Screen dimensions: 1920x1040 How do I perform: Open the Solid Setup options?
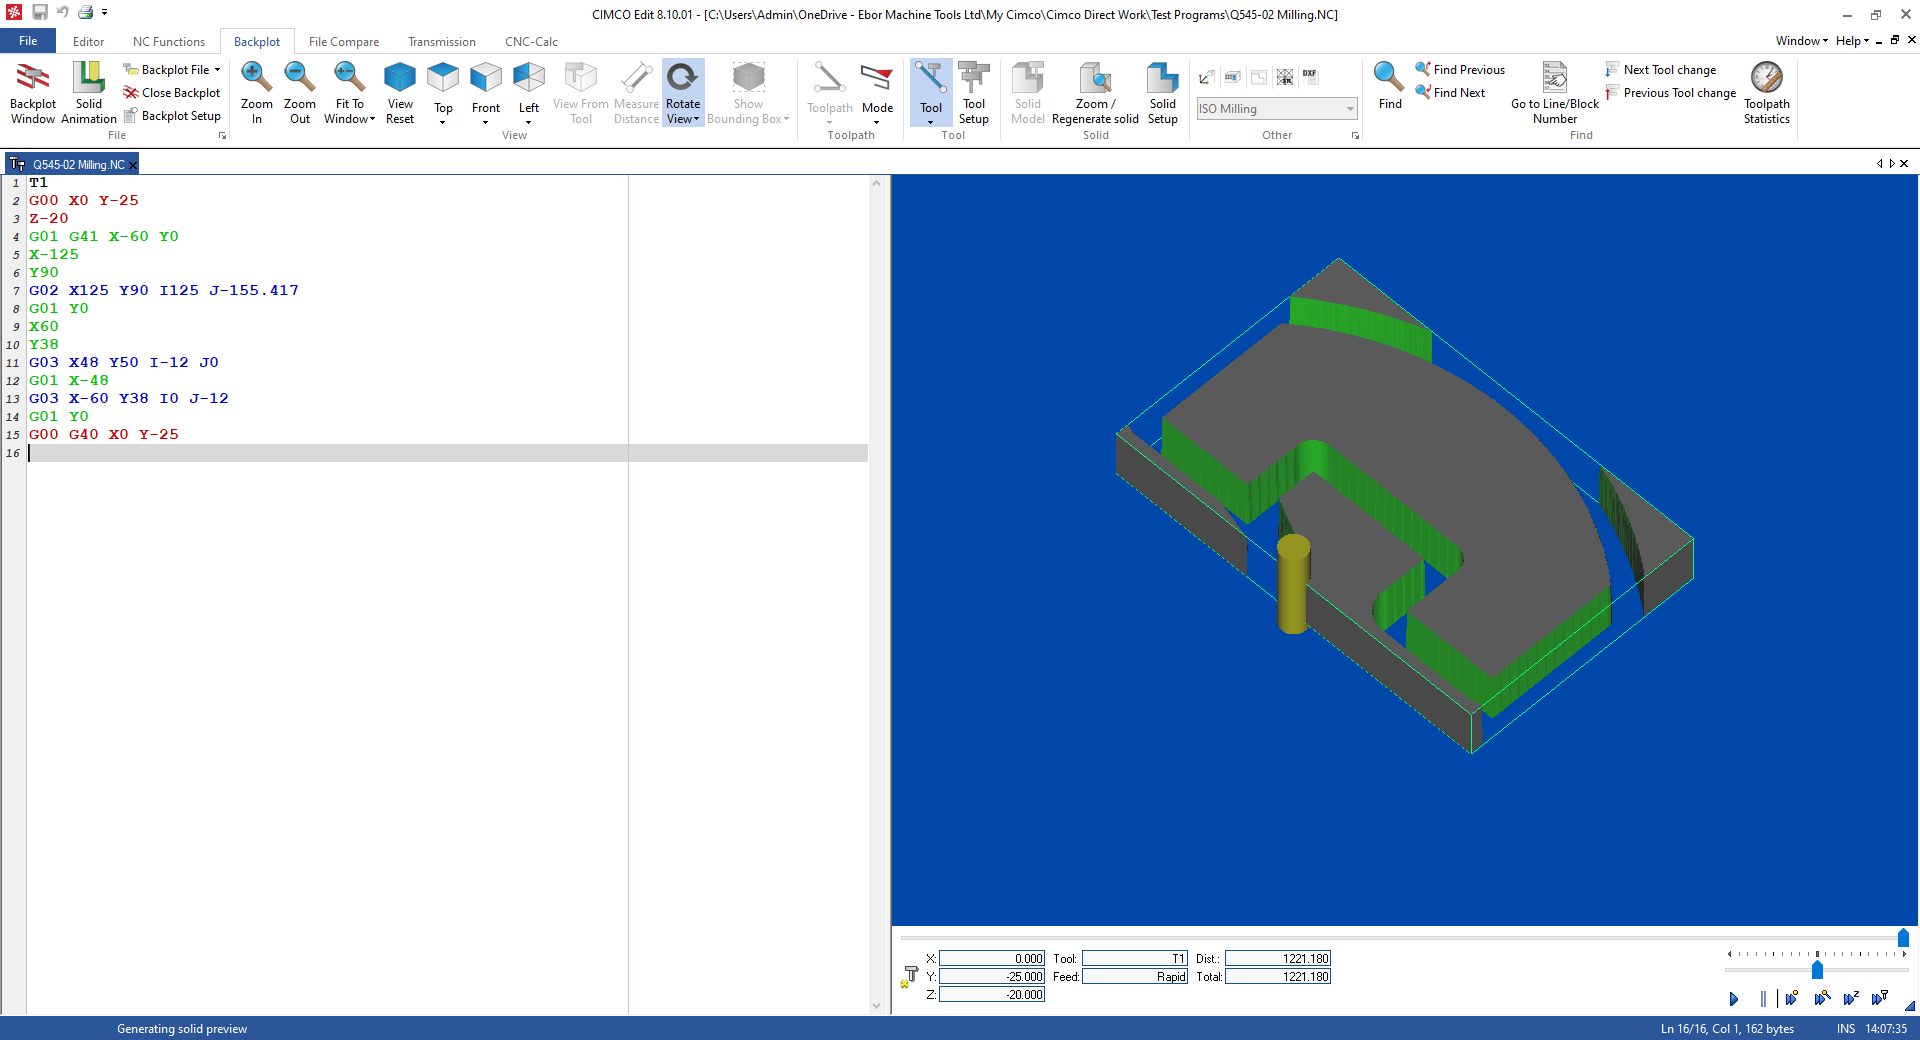(x=1163, y=92)
